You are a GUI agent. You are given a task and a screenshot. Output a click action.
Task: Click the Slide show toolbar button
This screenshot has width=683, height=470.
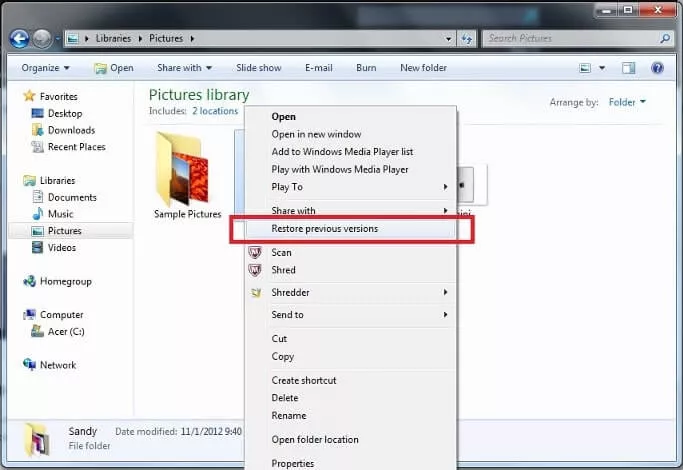tap(259, 68)
